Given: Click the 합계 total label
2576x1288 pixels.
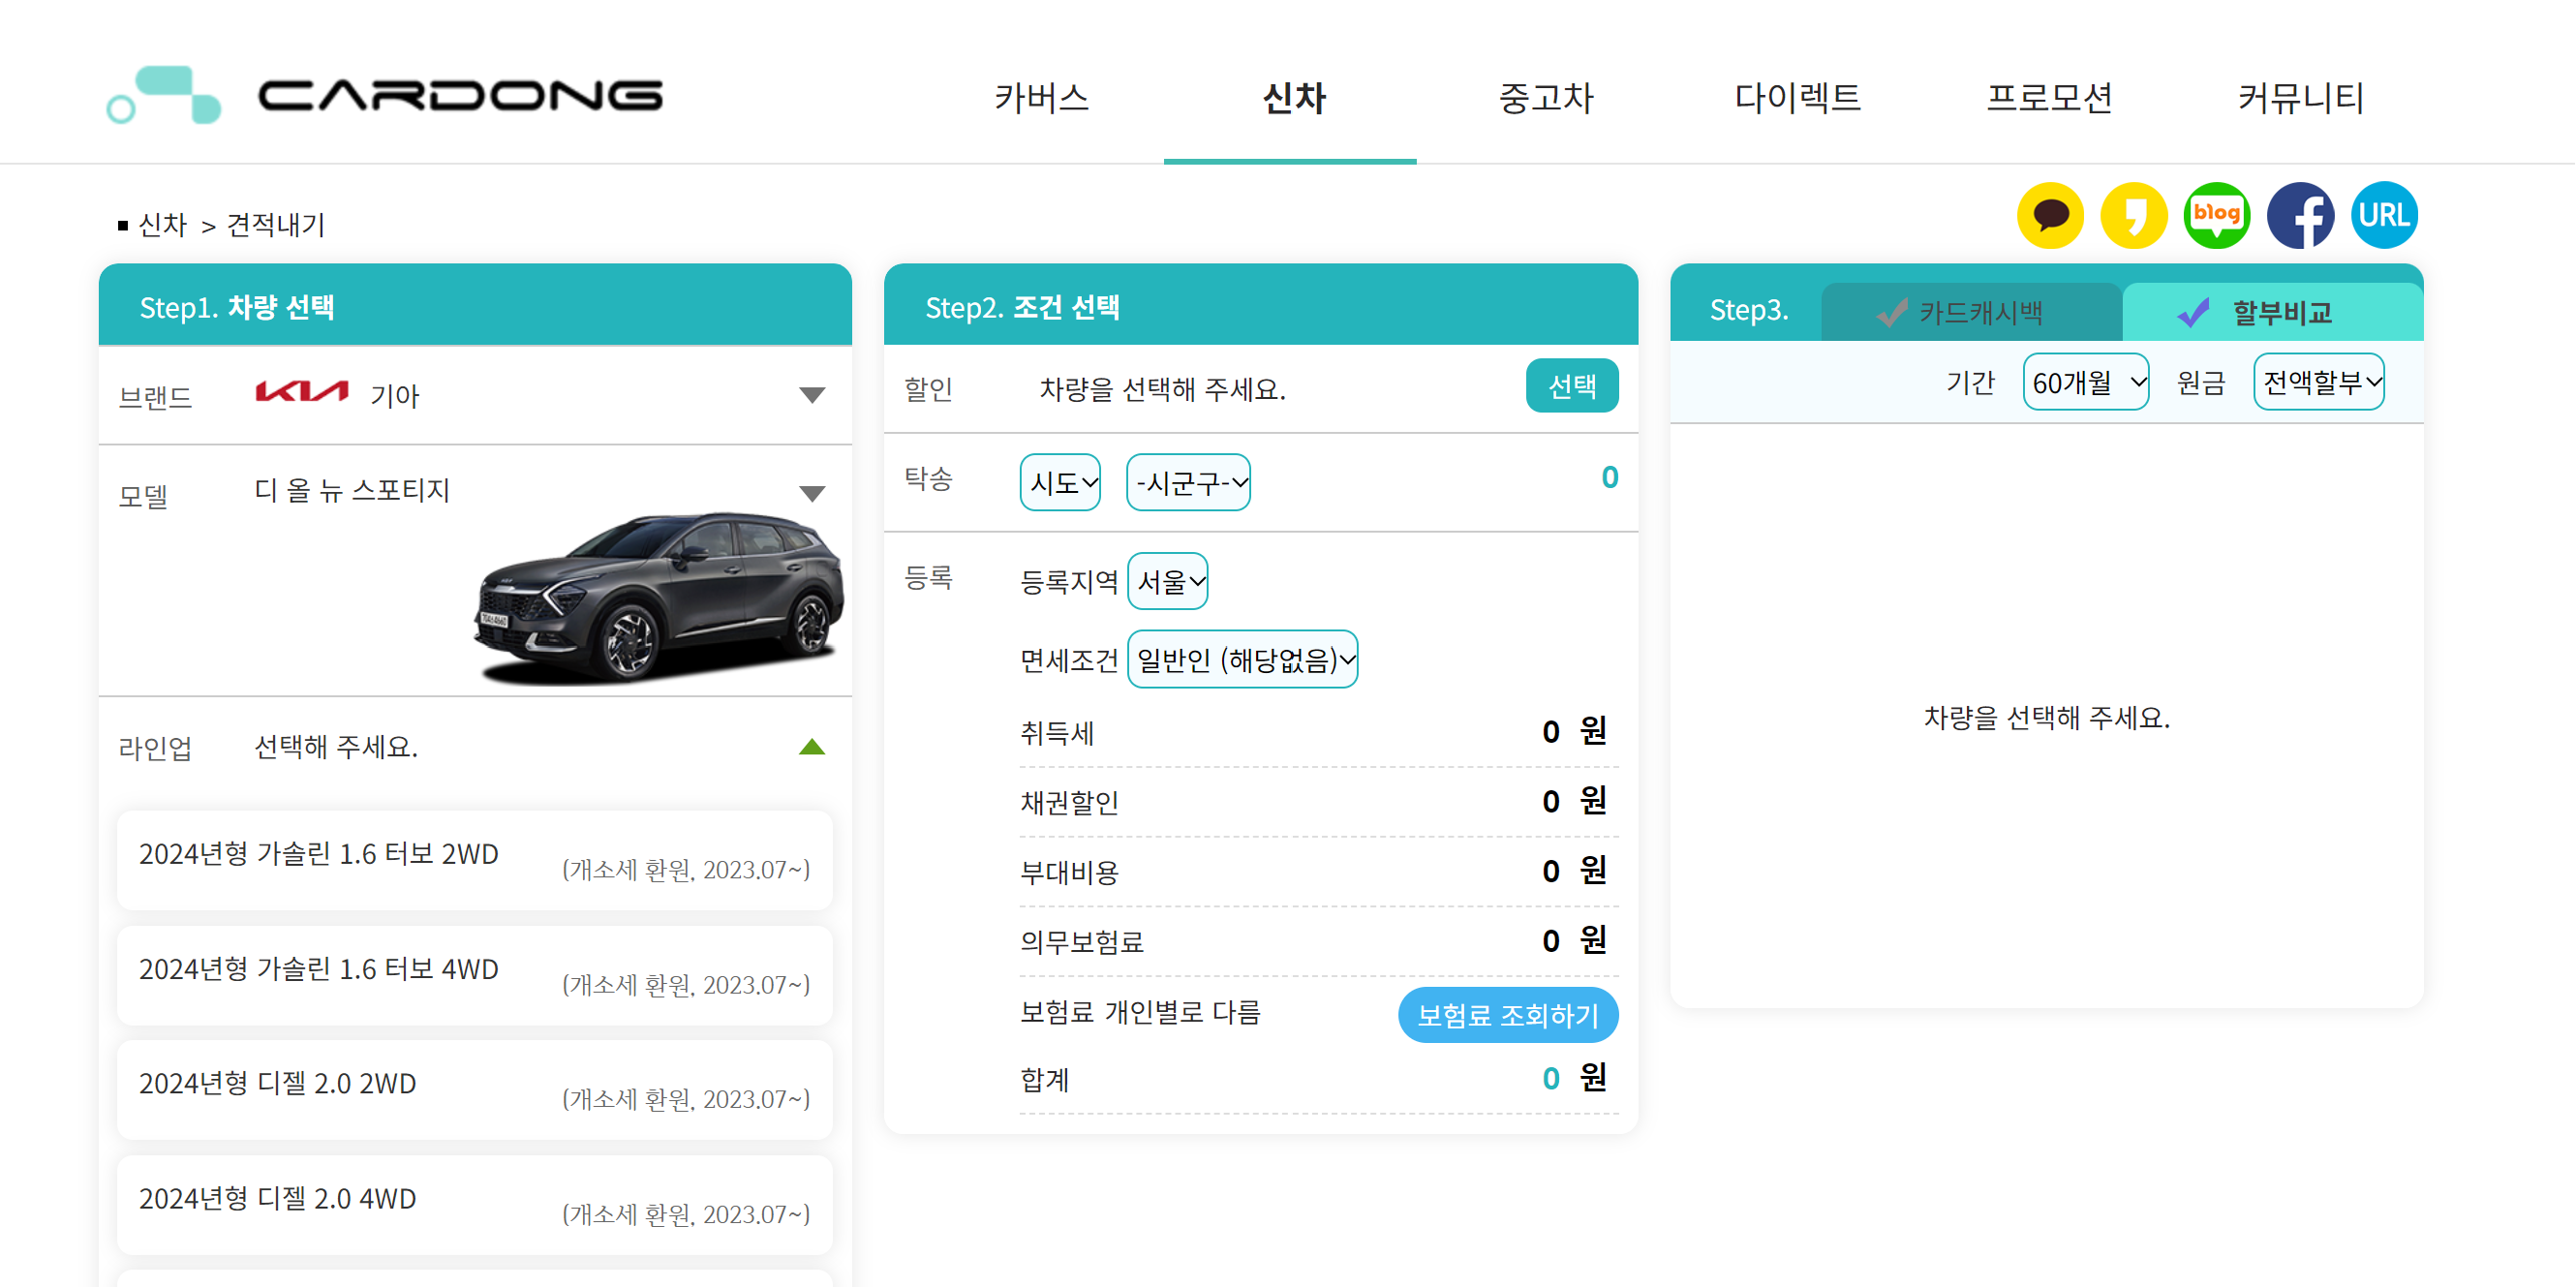Looking at the screenshot, I should (x=1045, y=1080).
